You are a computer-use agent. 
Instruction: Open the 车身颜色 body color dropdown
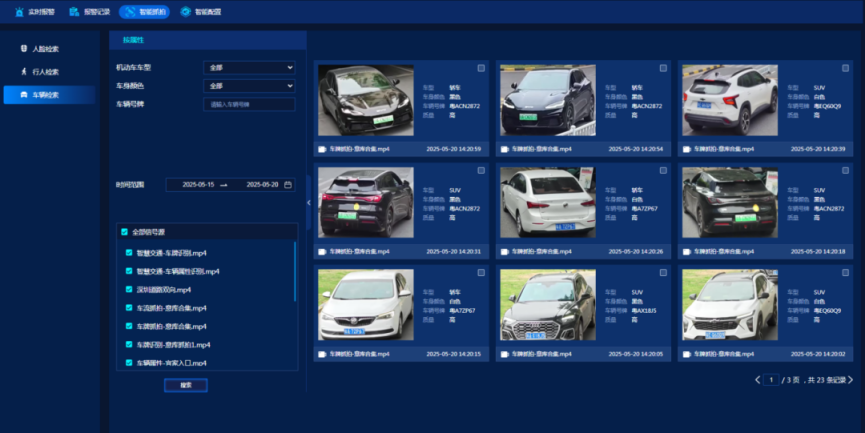point(249,86)
